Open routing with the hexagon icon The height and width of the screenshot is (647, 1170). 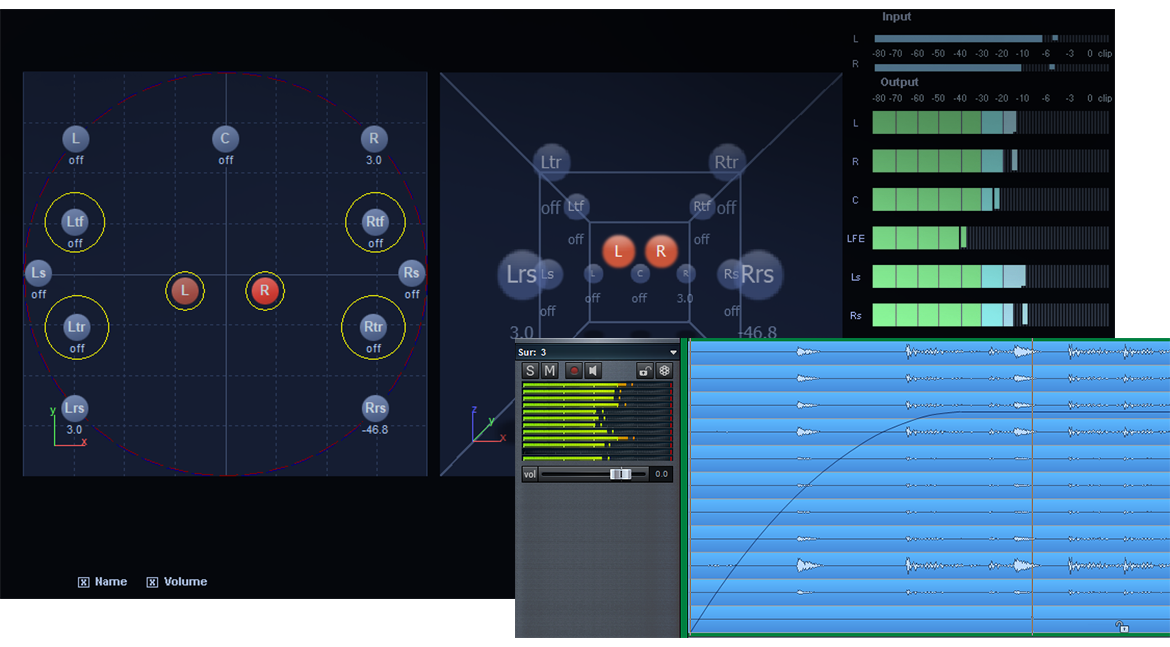click(x=665, y=370)
